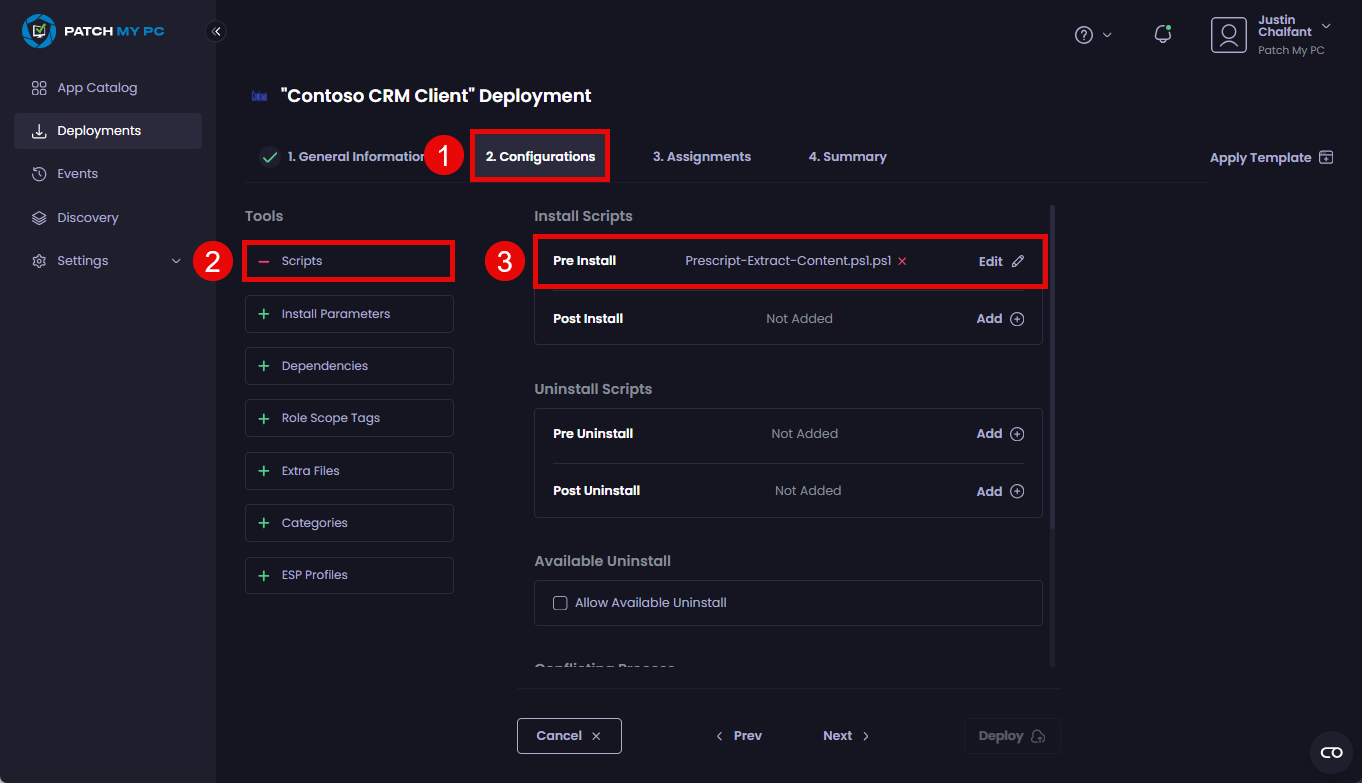Viewport: 1362px width, 783px height.
Task: Click the help question-mark icon
Action: tap(1083, 34)
